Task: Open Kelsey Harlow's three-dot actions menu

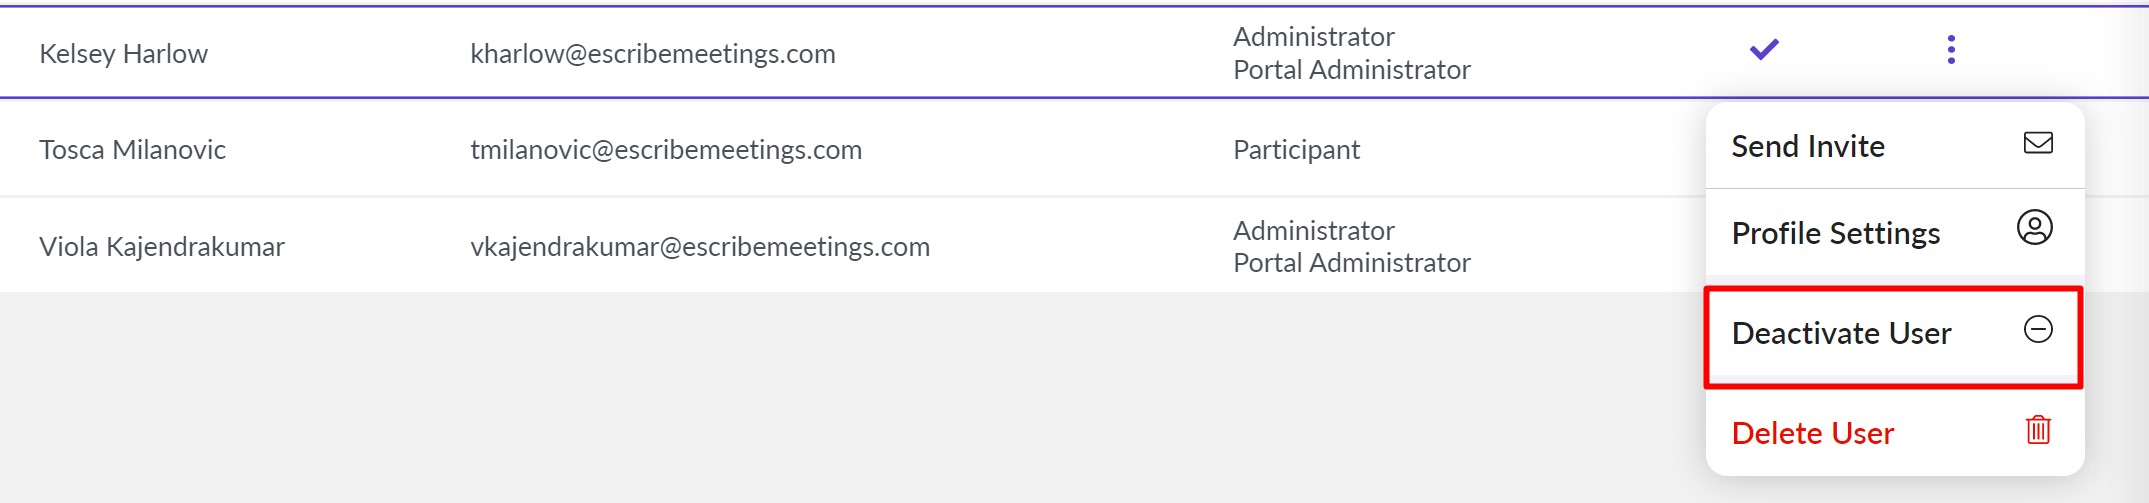Action: pos(1950,49)
